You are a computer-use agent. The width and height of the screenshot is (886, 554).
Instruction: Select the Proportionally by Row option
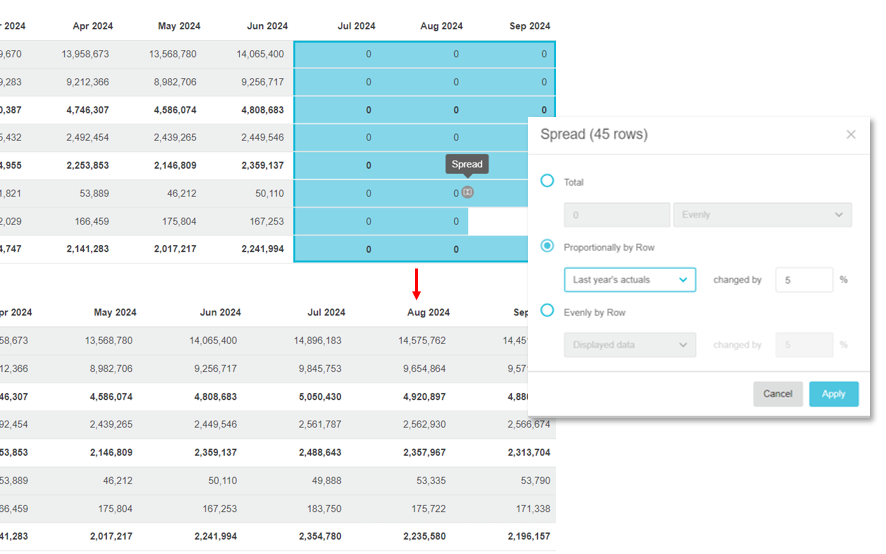(x=547, y=246)
